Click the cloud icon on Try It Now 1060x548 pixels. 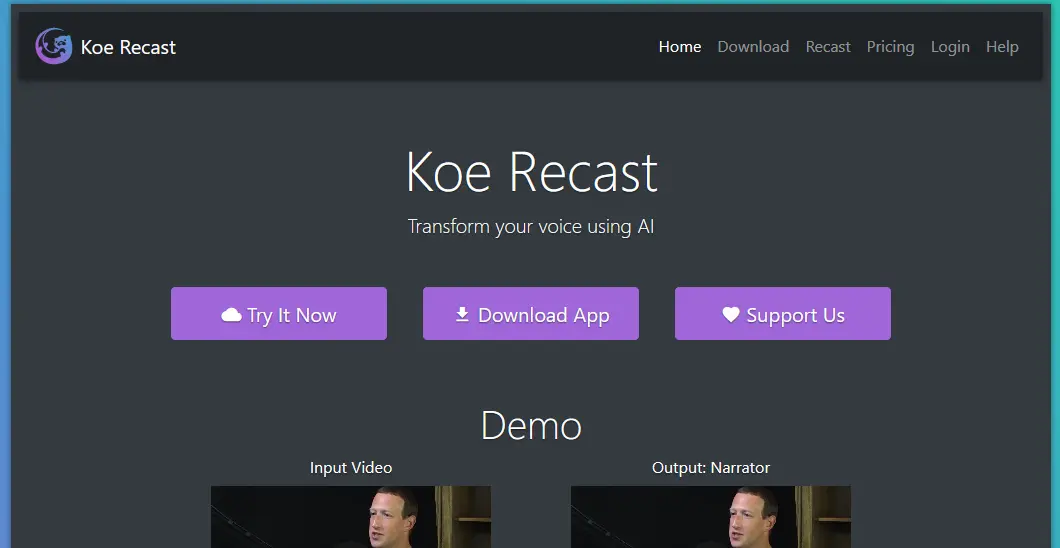[x=231, y=315]
